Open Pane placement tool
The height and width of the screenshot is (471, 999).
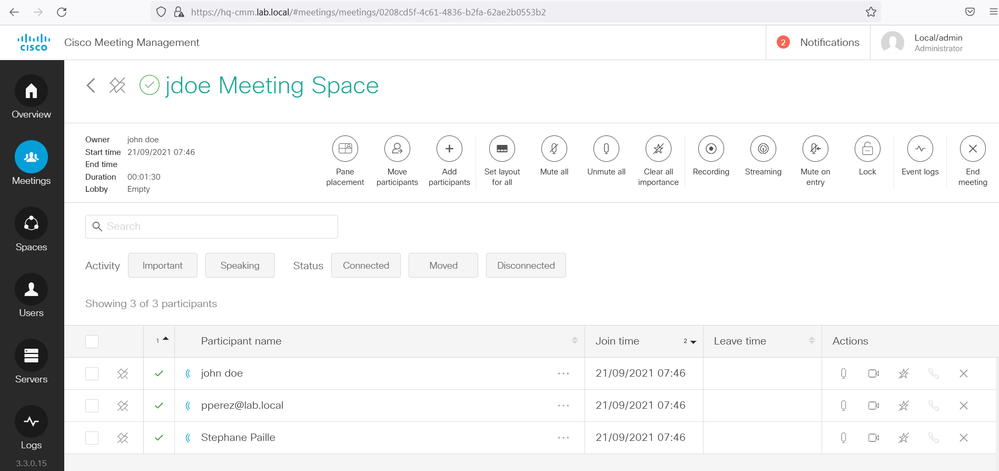tap(345, 149)
